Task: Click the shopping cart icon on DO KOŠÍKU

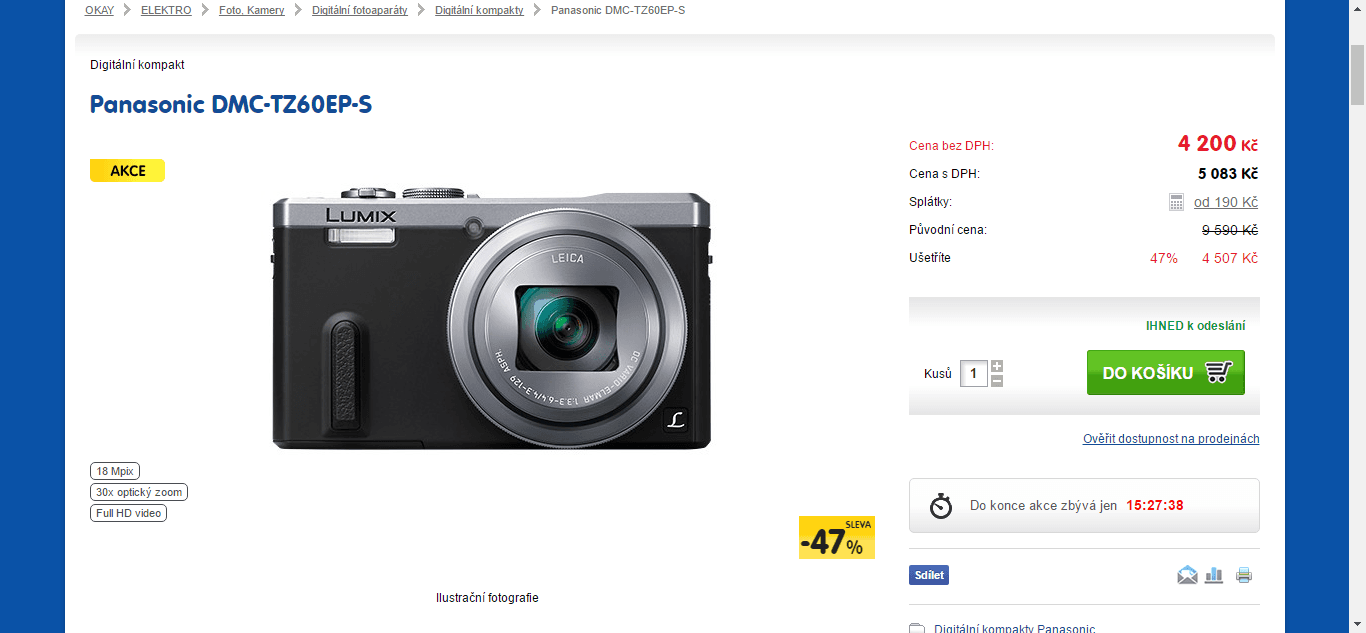Action: [1218, 373]
